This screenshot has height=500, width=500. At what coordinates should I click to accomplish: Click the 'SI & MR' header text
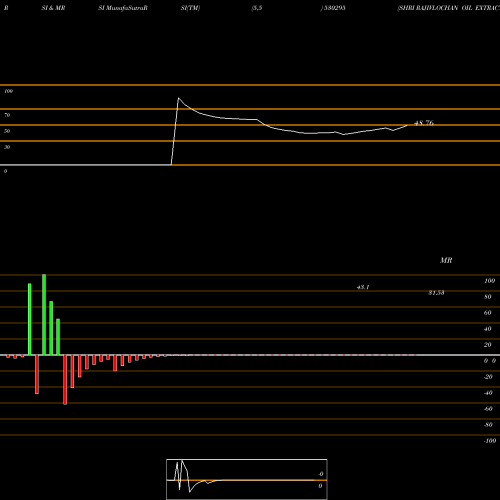coord(53,8)
